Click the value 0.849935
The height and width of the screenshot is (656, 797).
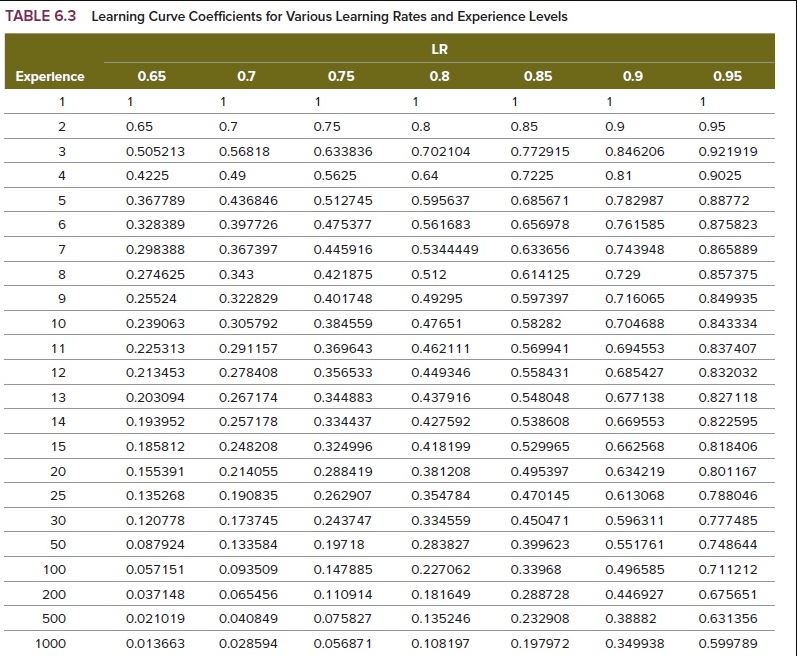(x=728, y=299)
